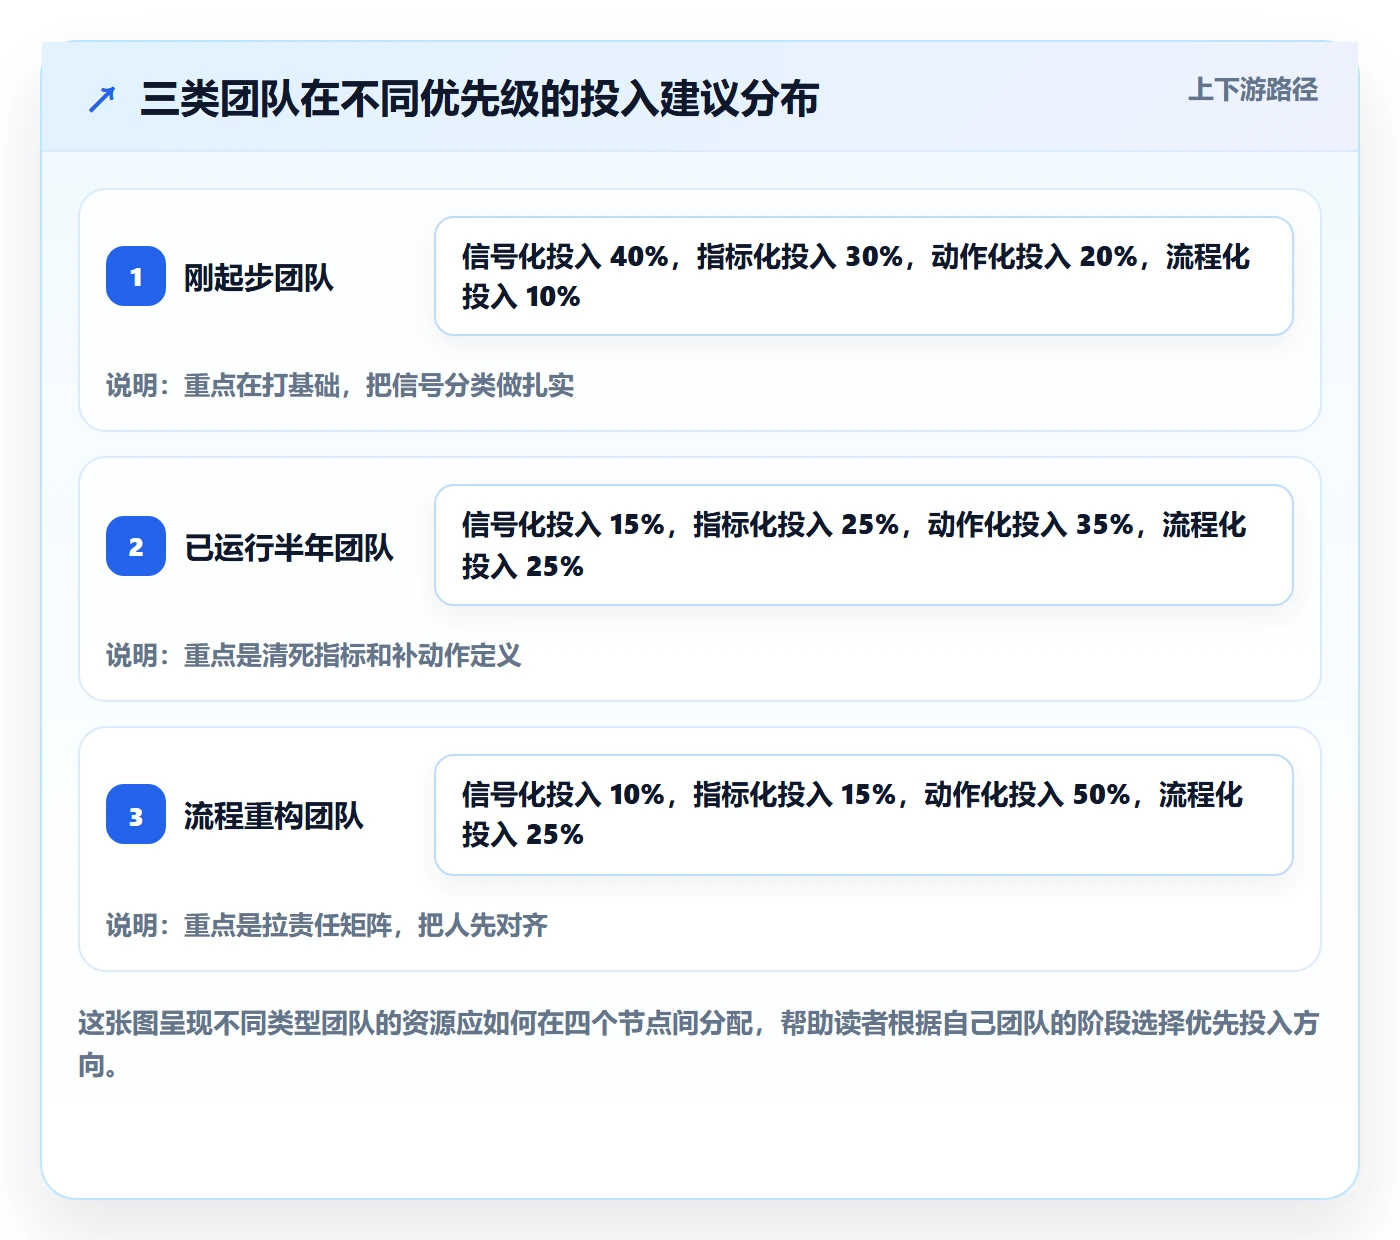The height and width of the screenshot is (1240, 1400).
Task: Click the box with 信号化投入 15%
Action: tap(864, 545)
